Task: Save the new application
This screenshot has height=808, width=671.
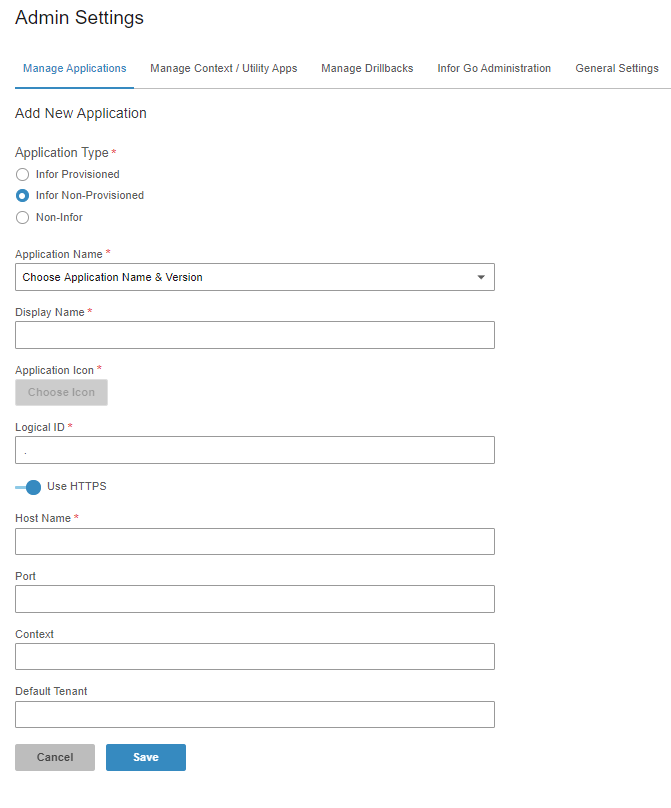Action: coord(145,757)
